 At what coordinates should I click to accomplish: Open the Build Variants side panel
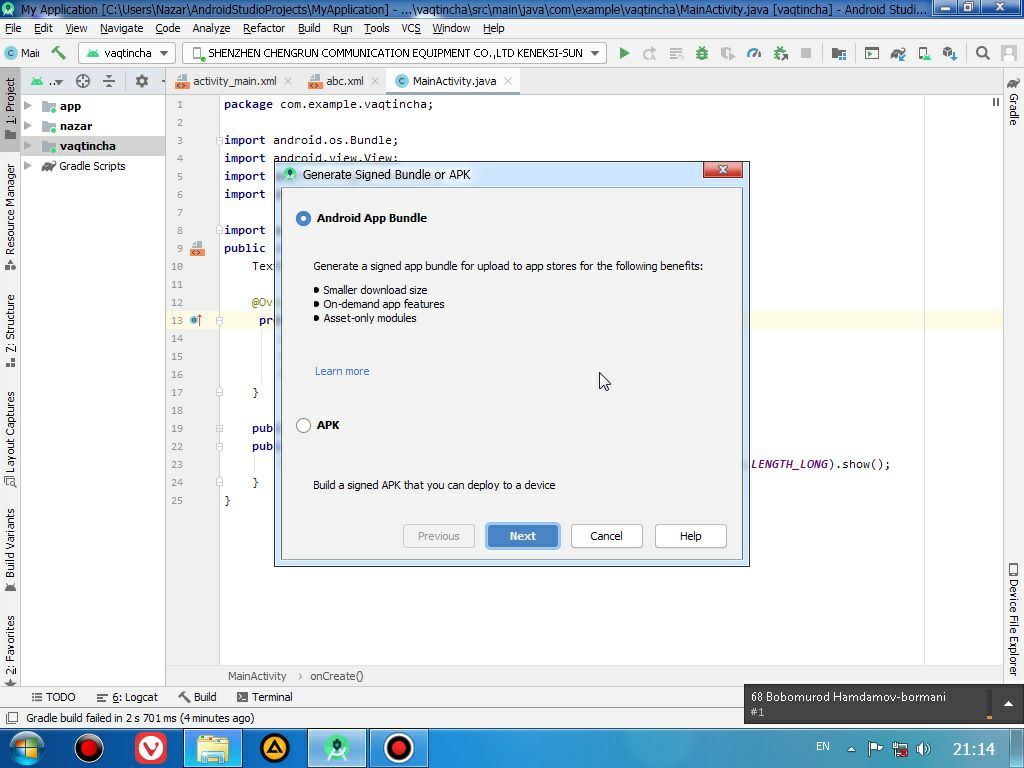click(x=10, y=545)
